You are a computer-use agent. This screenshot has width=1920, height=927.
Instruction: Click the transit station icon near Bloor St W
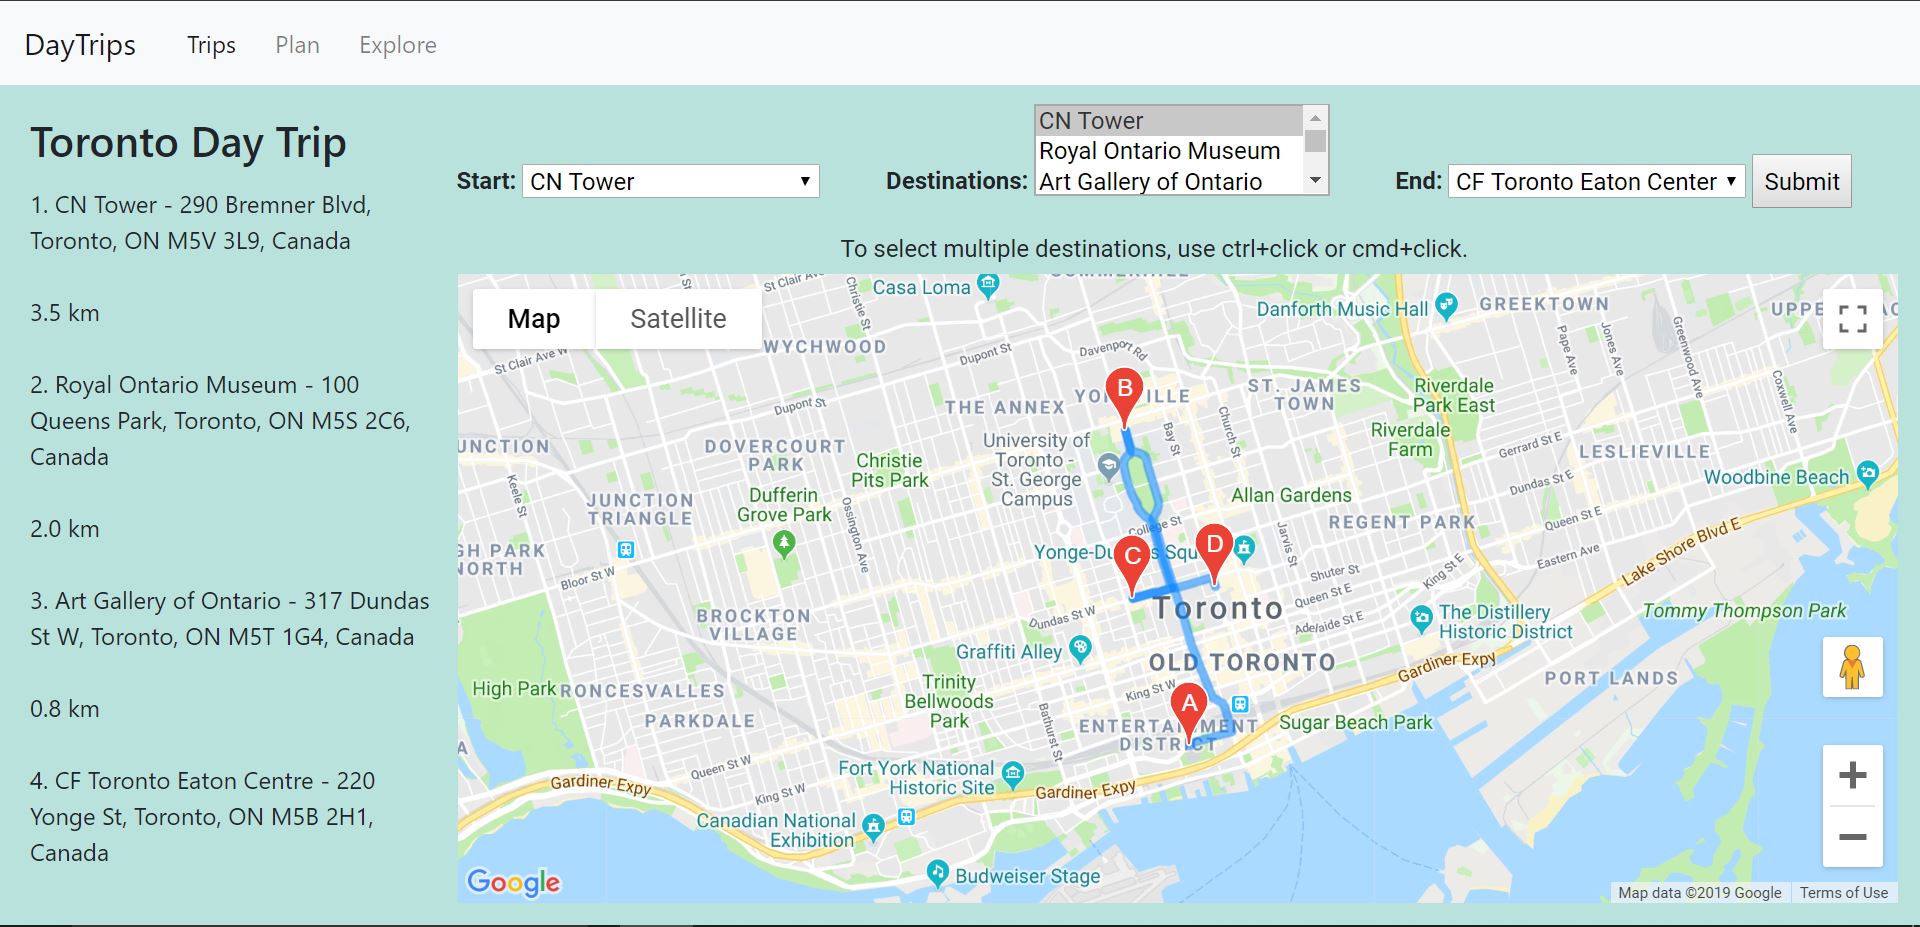(x=626, y=549)
